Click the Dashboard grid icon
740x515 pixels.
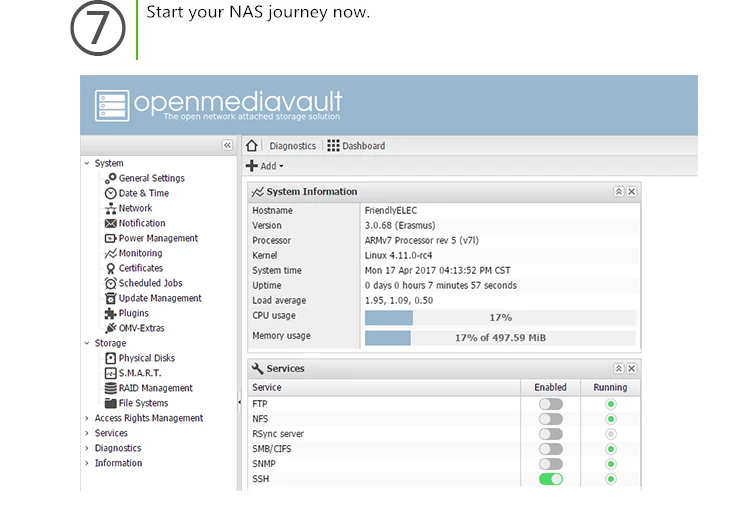point(333,146)
